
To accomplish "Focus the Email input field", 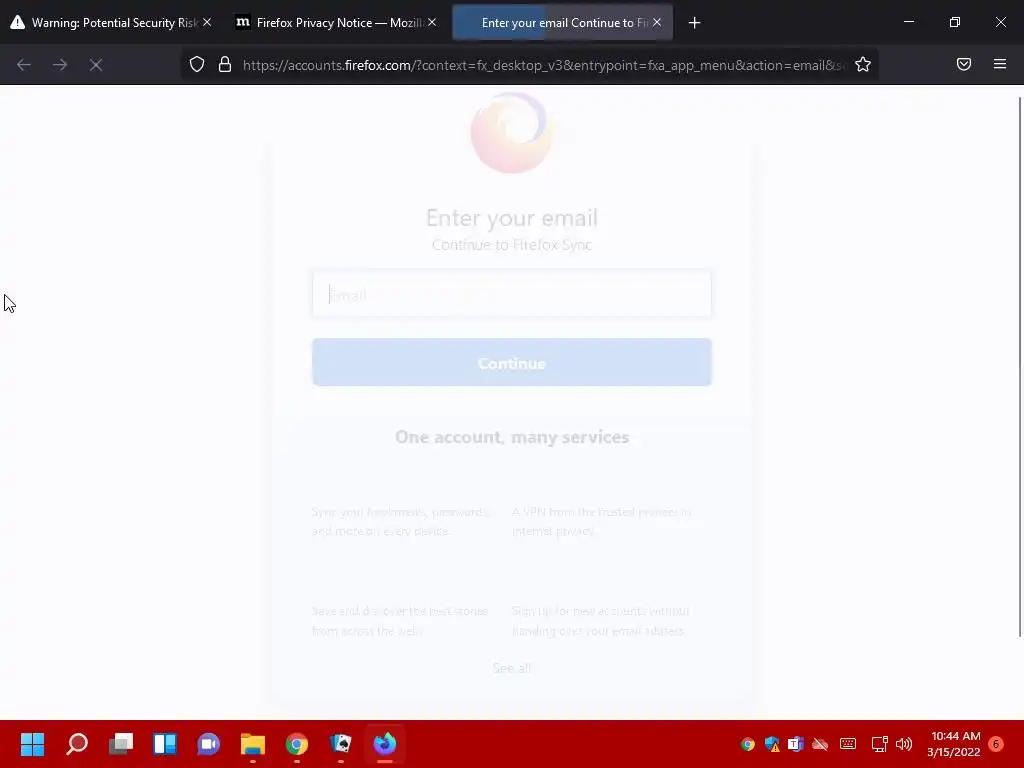I will tap(512, 294).
